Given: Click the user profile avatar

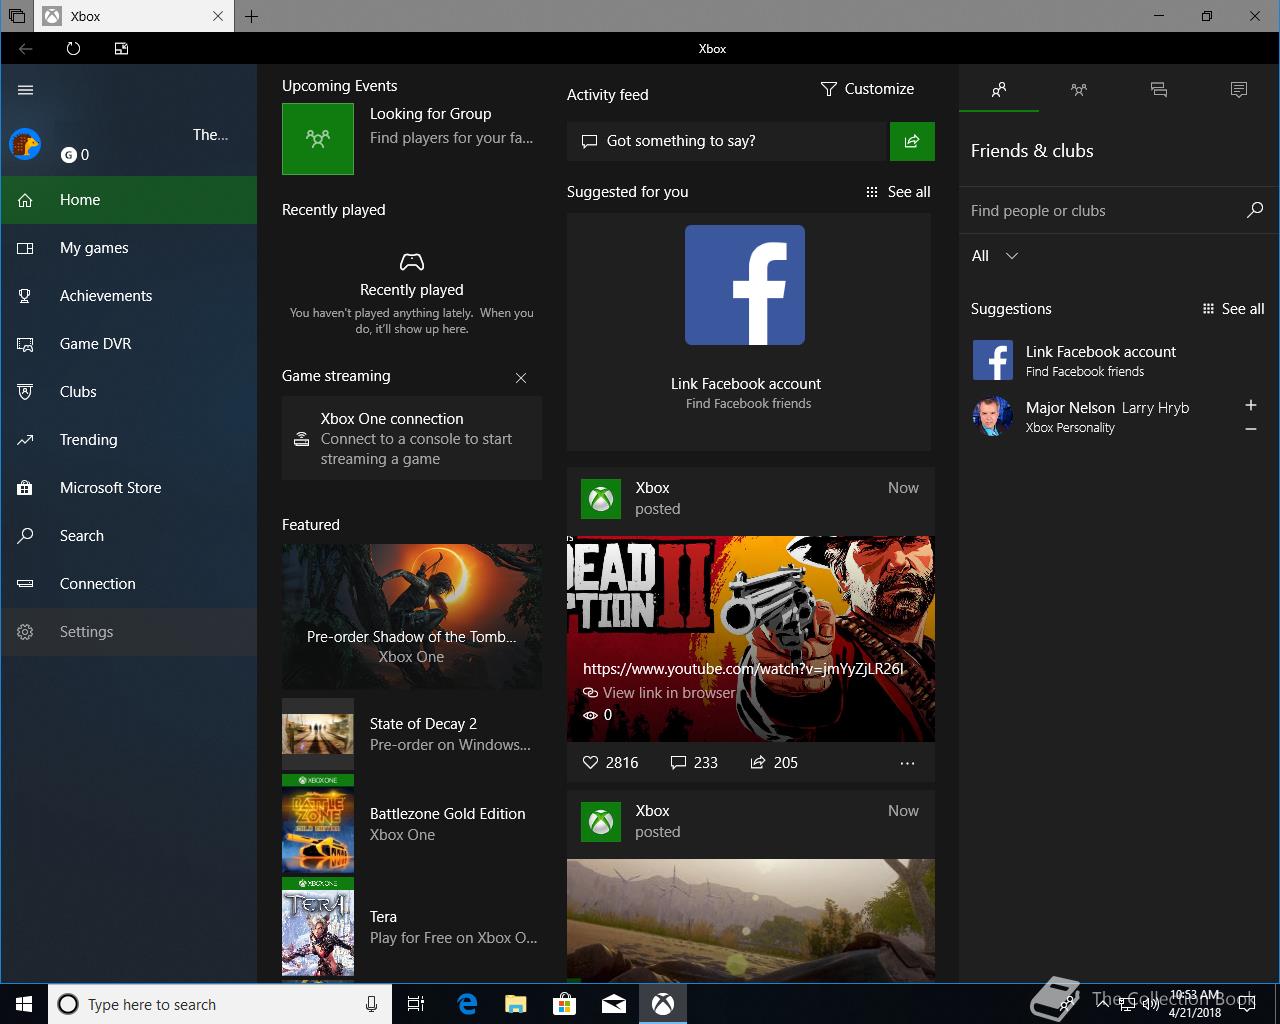Looking at the screenshot, I should tap(25, 145).
